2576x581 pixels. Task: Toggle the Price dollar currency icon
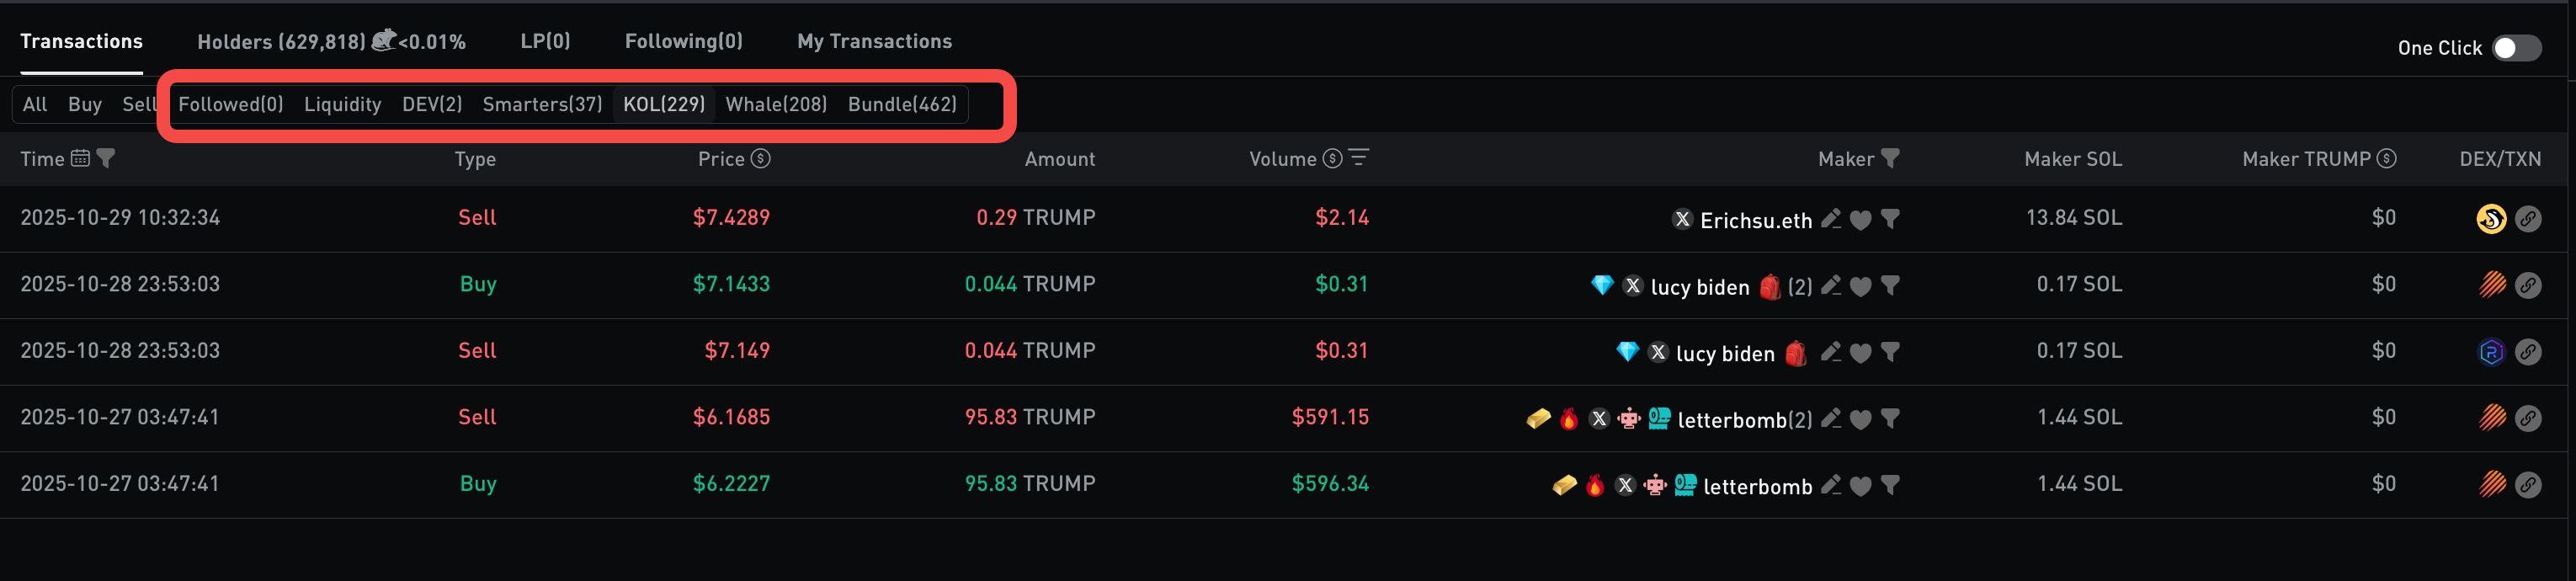pyautogui.click(x=761, y=158)
